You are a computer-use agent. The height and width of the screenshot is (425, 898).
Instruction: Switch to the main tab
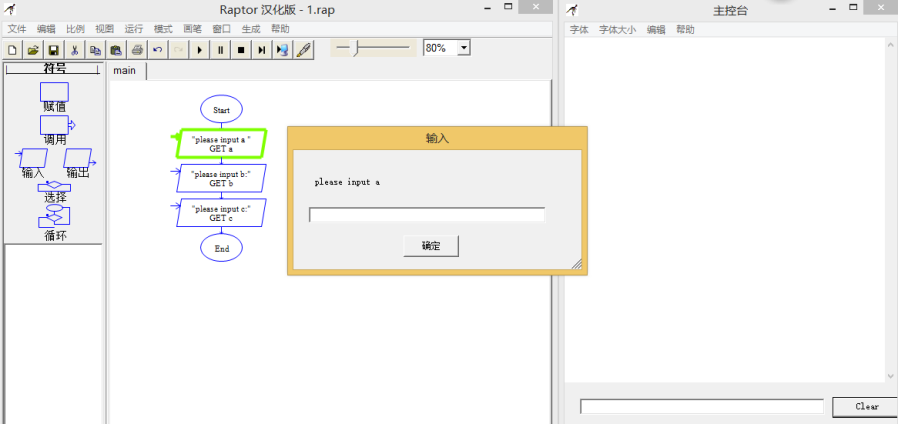pyautogui.click(x=125, y=70)
